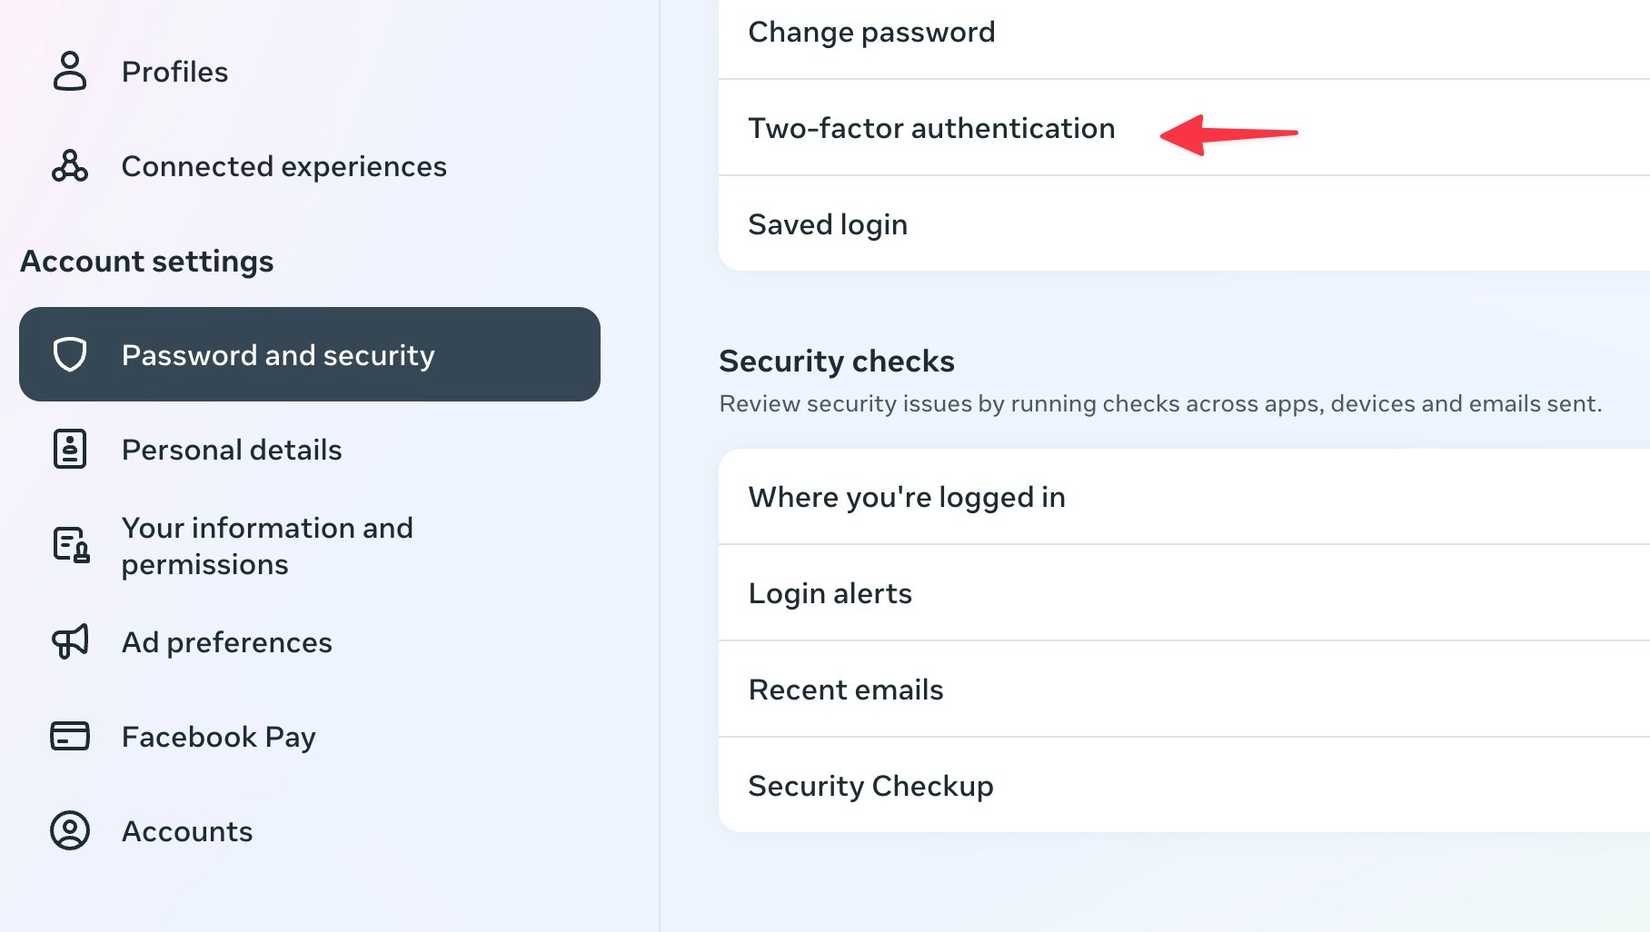
Task: Open Facebook Pay settings from sidebar
Action: pyautogui.click(x=218, y=737)
